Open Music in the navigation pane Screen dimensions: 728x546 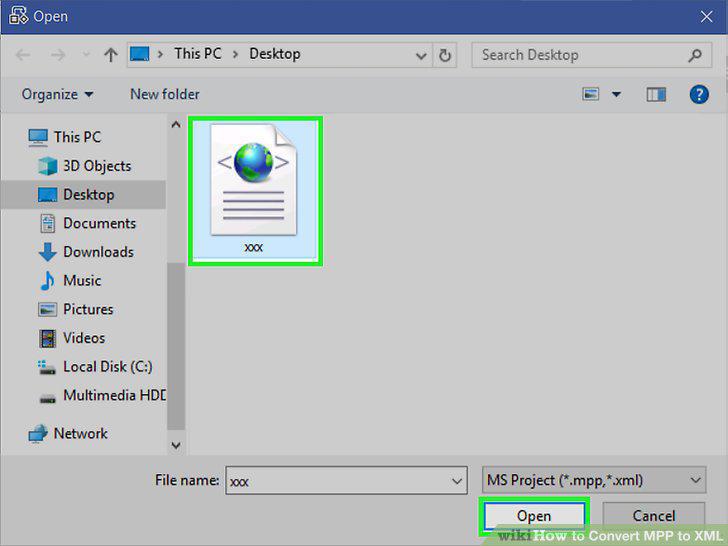71,281
